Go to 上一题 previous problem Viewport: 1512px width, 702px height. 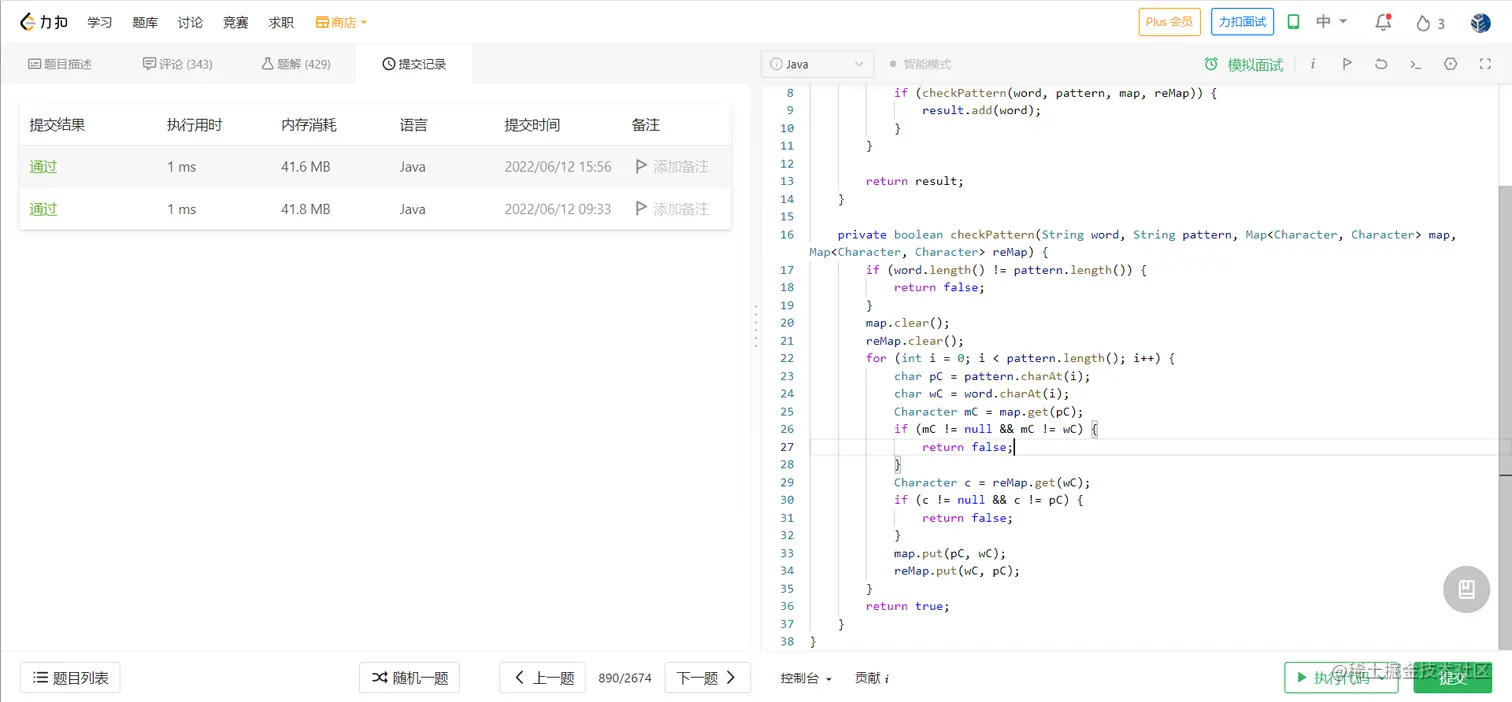tap(544, 678)
